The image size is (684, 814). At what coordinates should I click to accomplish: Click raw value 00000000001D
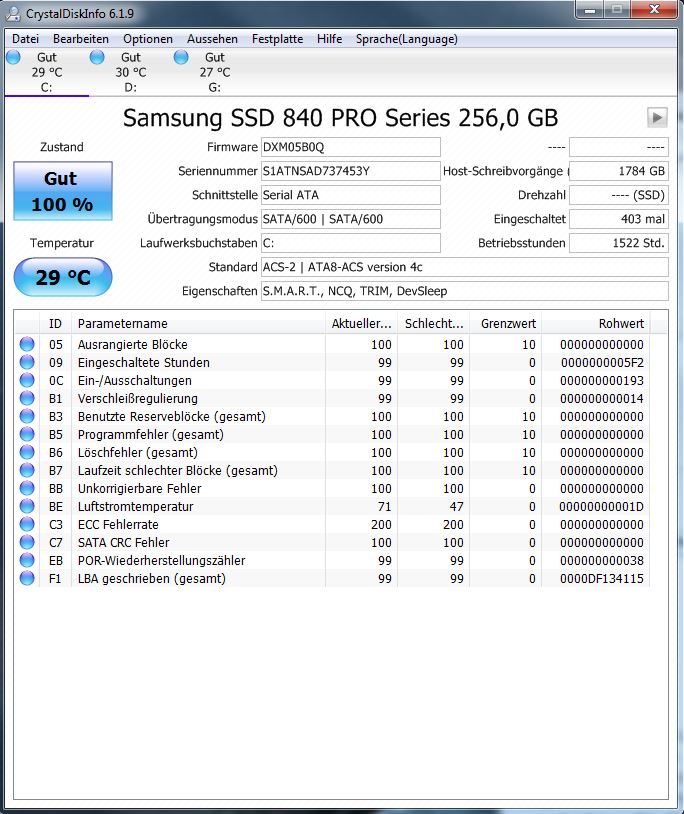tap(601, 506)
